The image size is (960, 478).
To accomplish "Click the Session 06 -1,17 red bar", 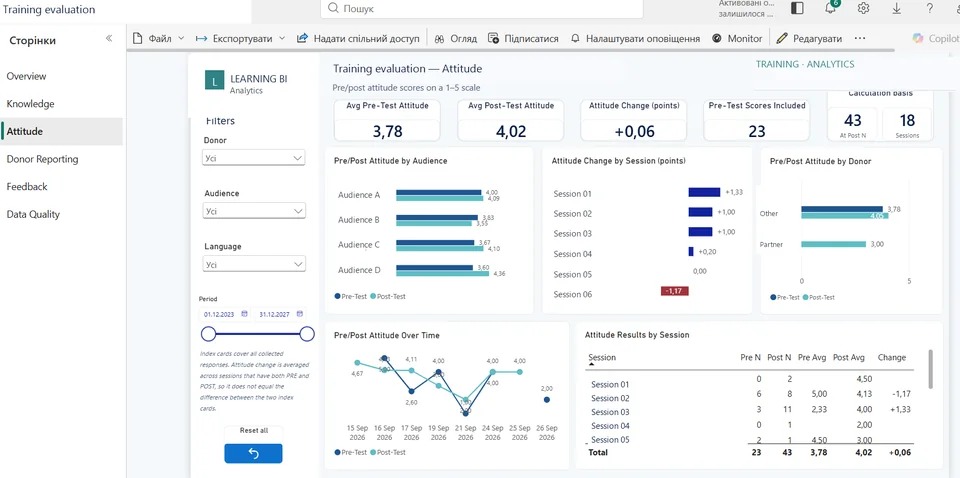I will tap(675, 291).
